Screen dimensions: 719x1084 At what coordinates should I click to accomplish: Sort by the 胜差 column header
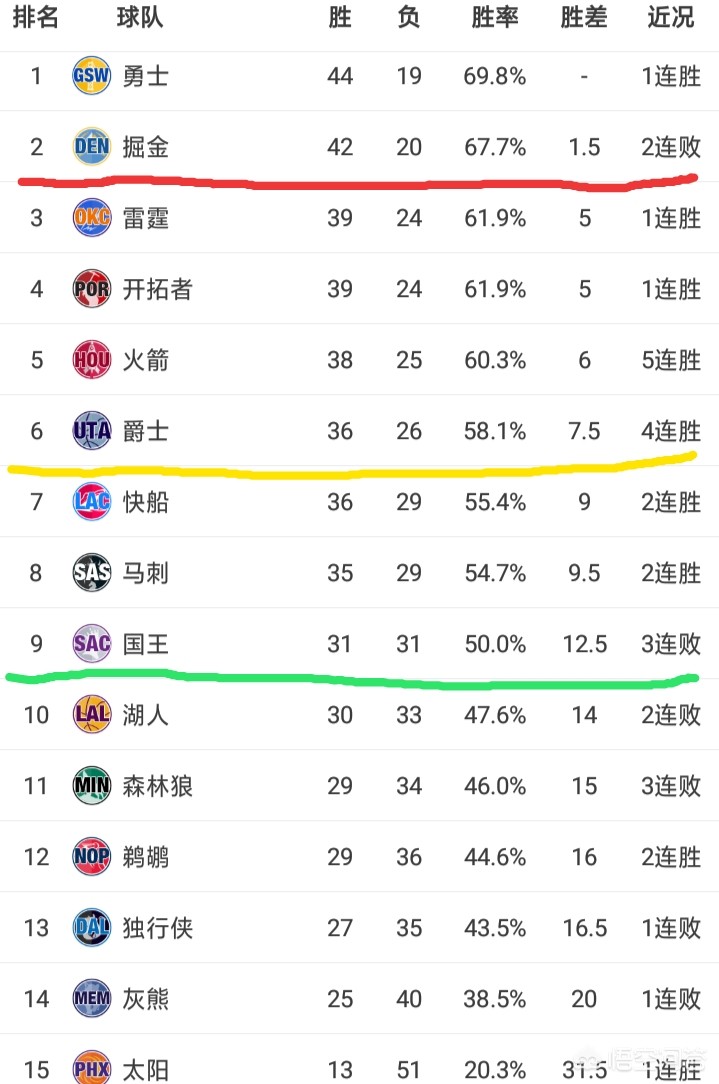point(584,17)
